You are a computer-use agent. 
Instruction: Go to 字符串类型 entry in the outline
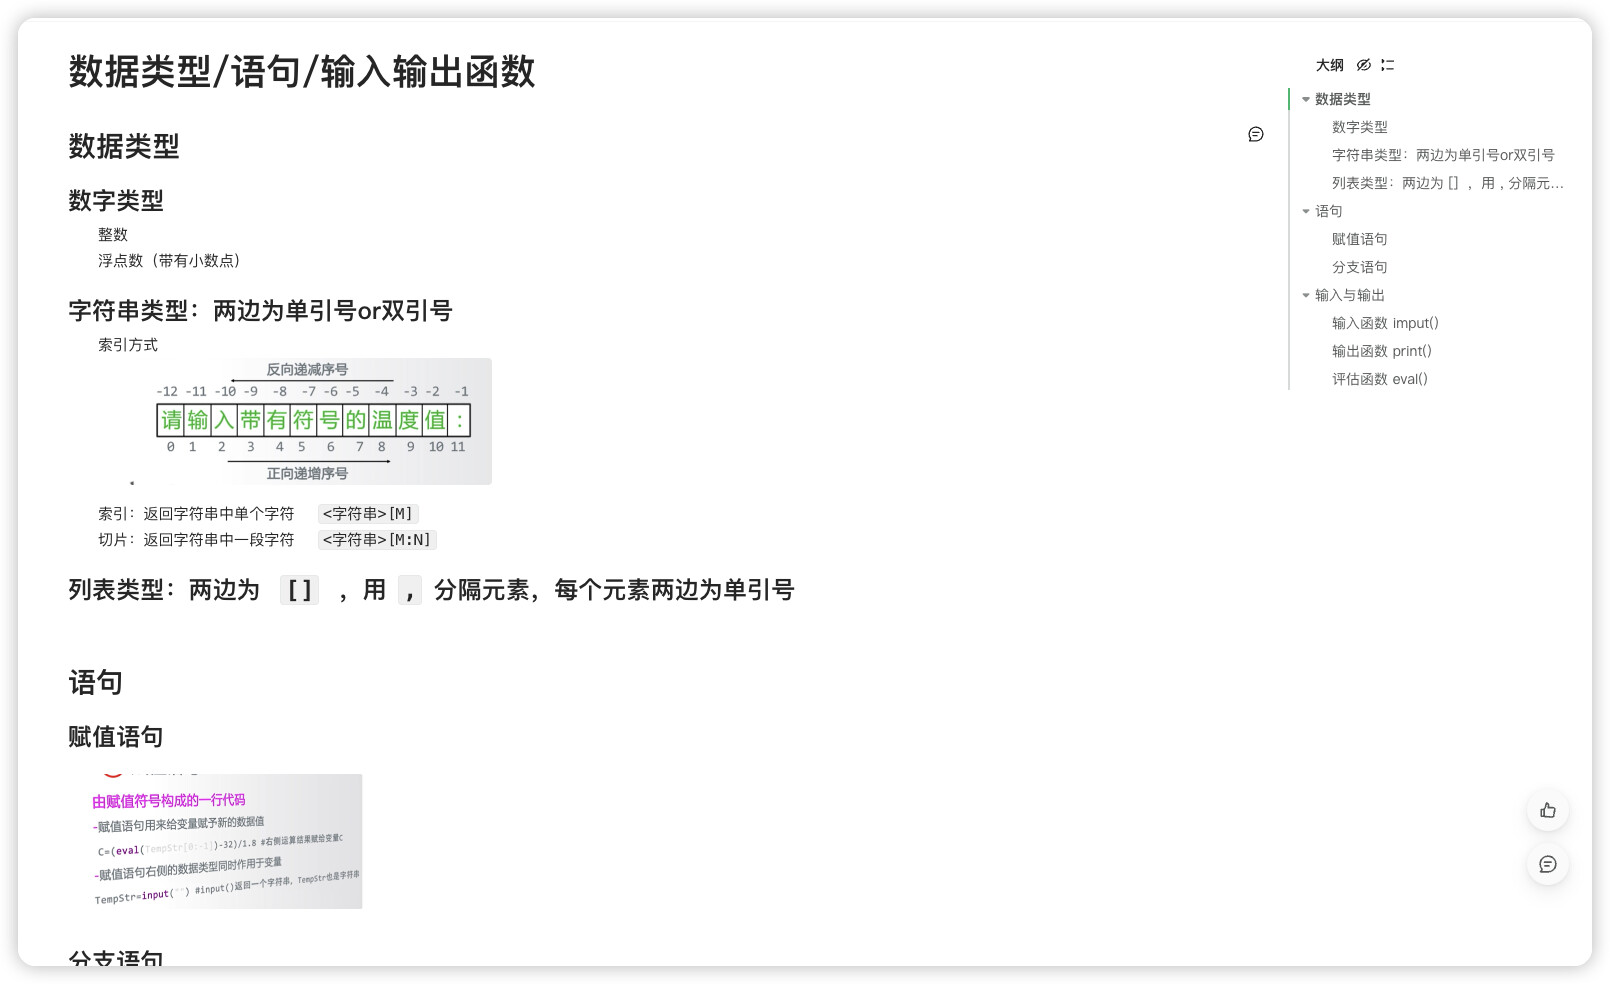pyautogui.click(x=1443, y=155)
